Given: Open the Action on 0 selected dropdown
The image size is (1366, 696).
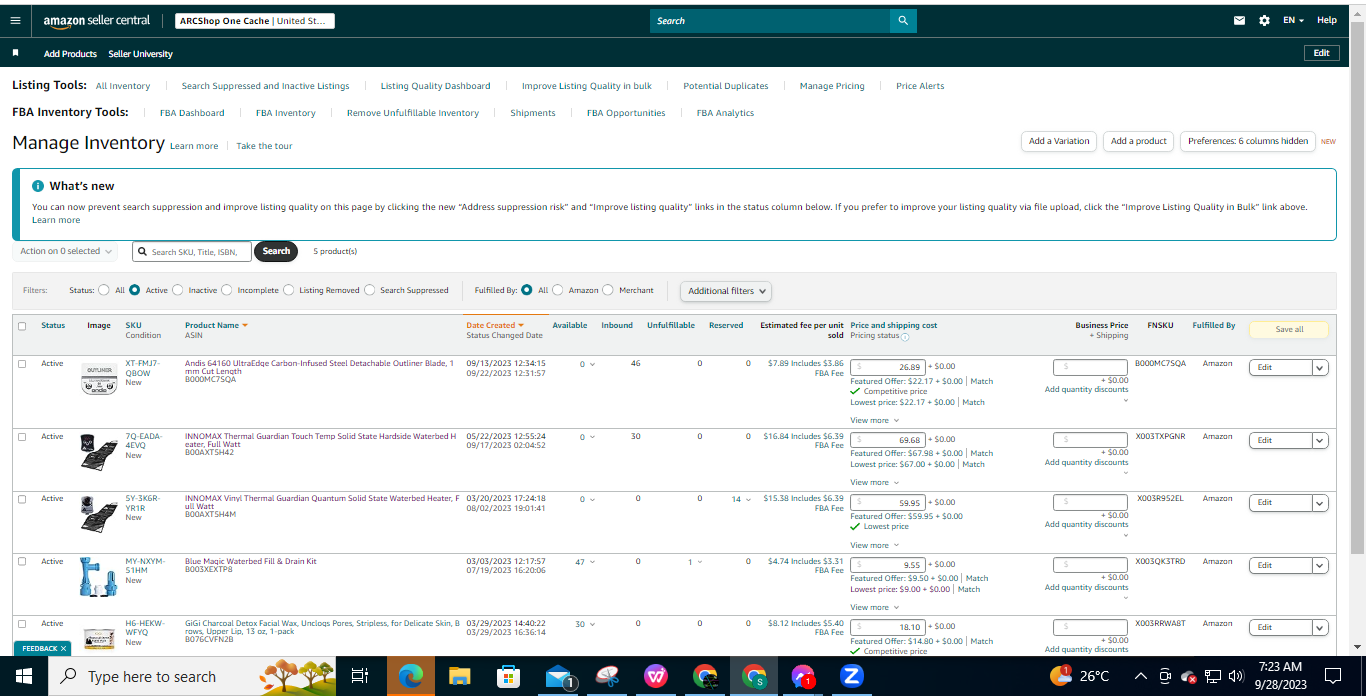Looking at the screenshot, I should point(65,251).
